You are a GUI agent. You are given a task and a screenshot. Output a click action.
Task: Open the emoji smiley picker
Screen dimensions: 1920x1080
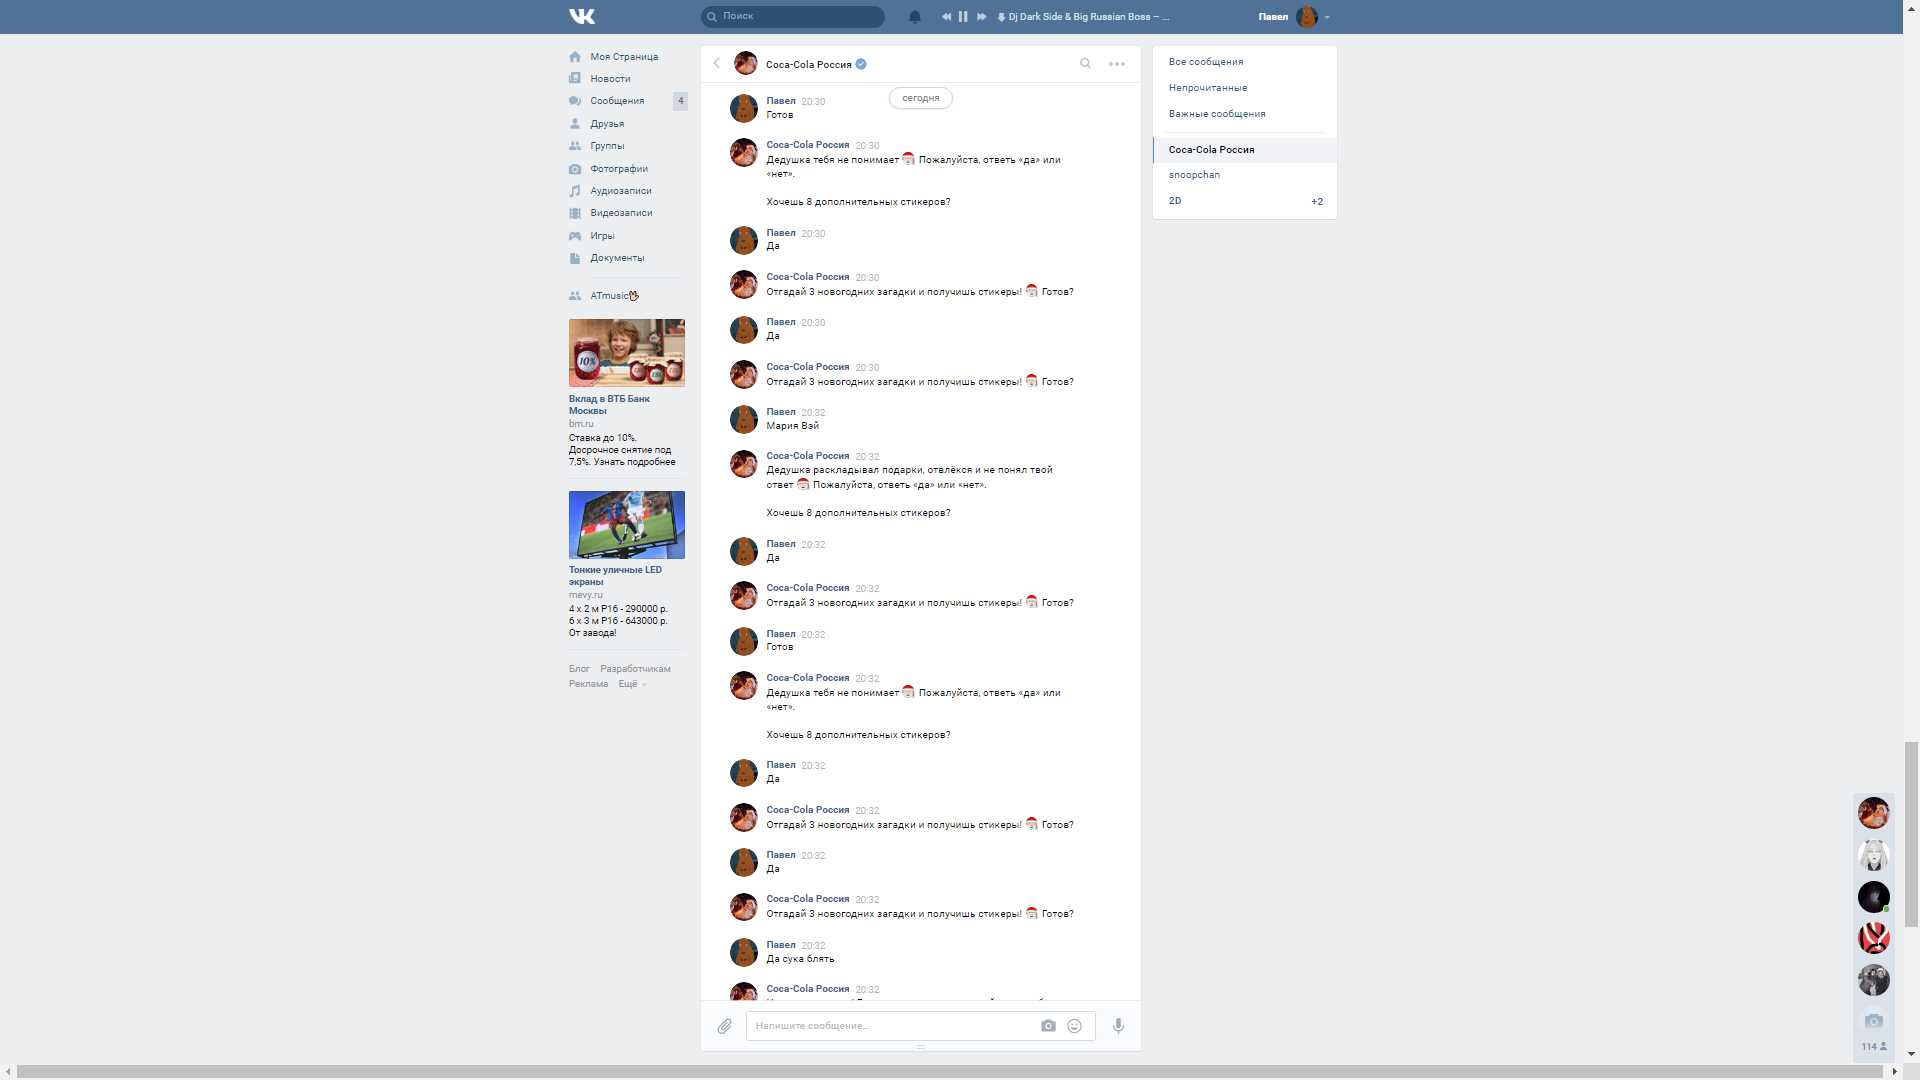[1075, 1026]
